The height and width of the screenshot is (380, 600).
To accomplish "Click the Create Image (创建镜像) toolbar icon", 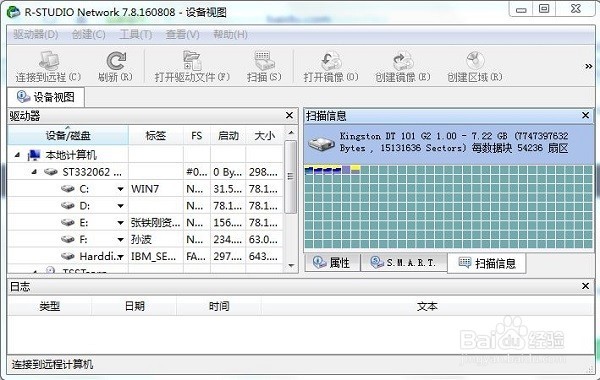I will pos(403,60).
